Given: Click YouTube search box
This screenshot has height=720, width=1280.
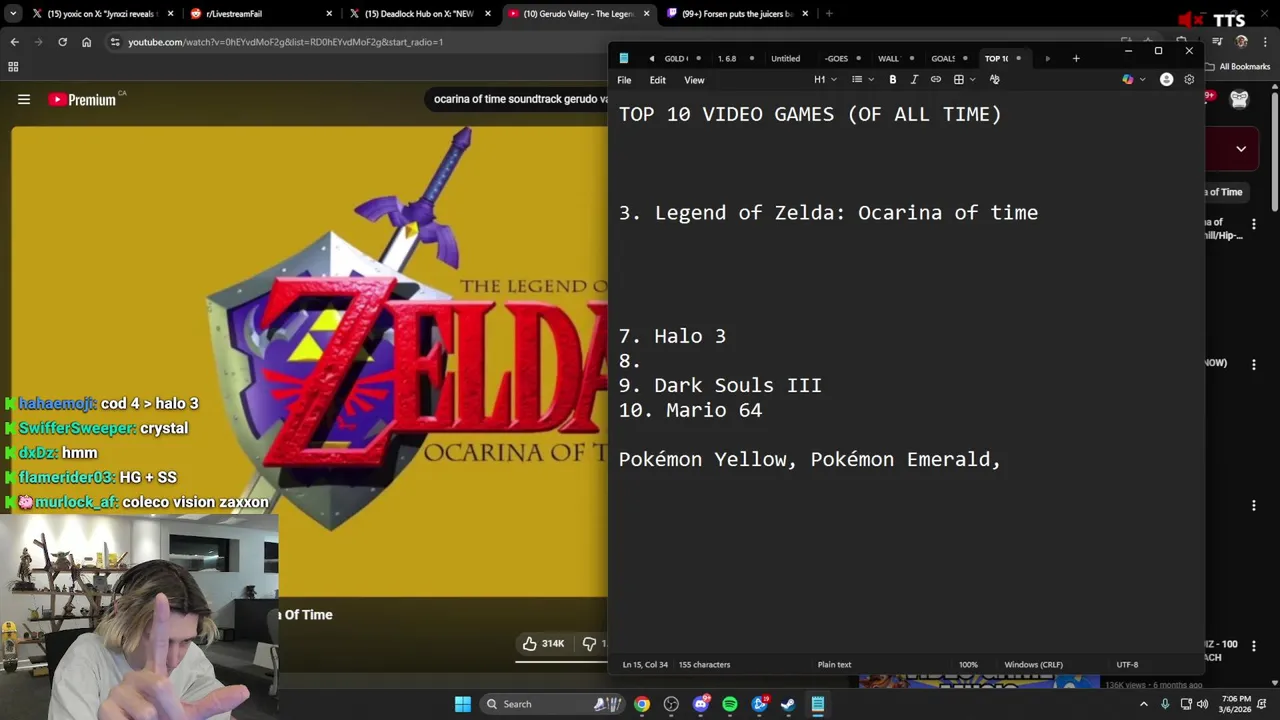Looking at the screenshot, I should click(x=515, y=99).
